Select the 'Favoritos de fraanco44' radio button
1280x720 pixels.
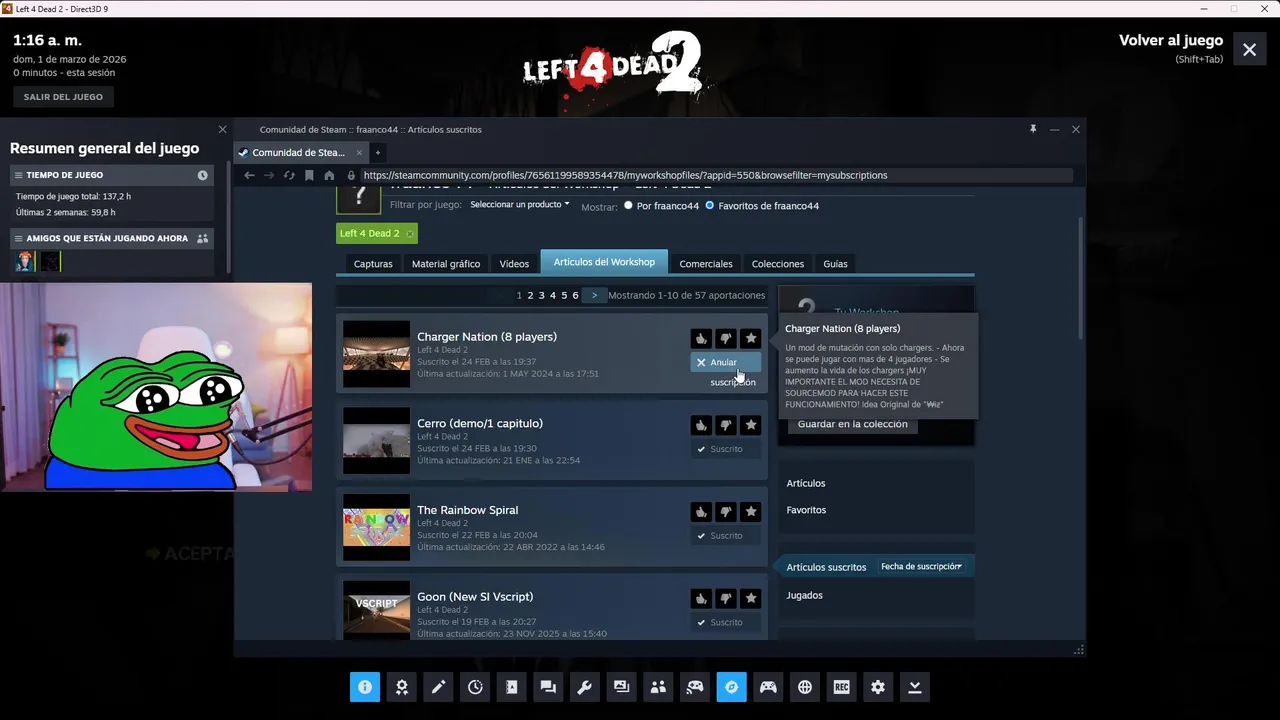710,206
